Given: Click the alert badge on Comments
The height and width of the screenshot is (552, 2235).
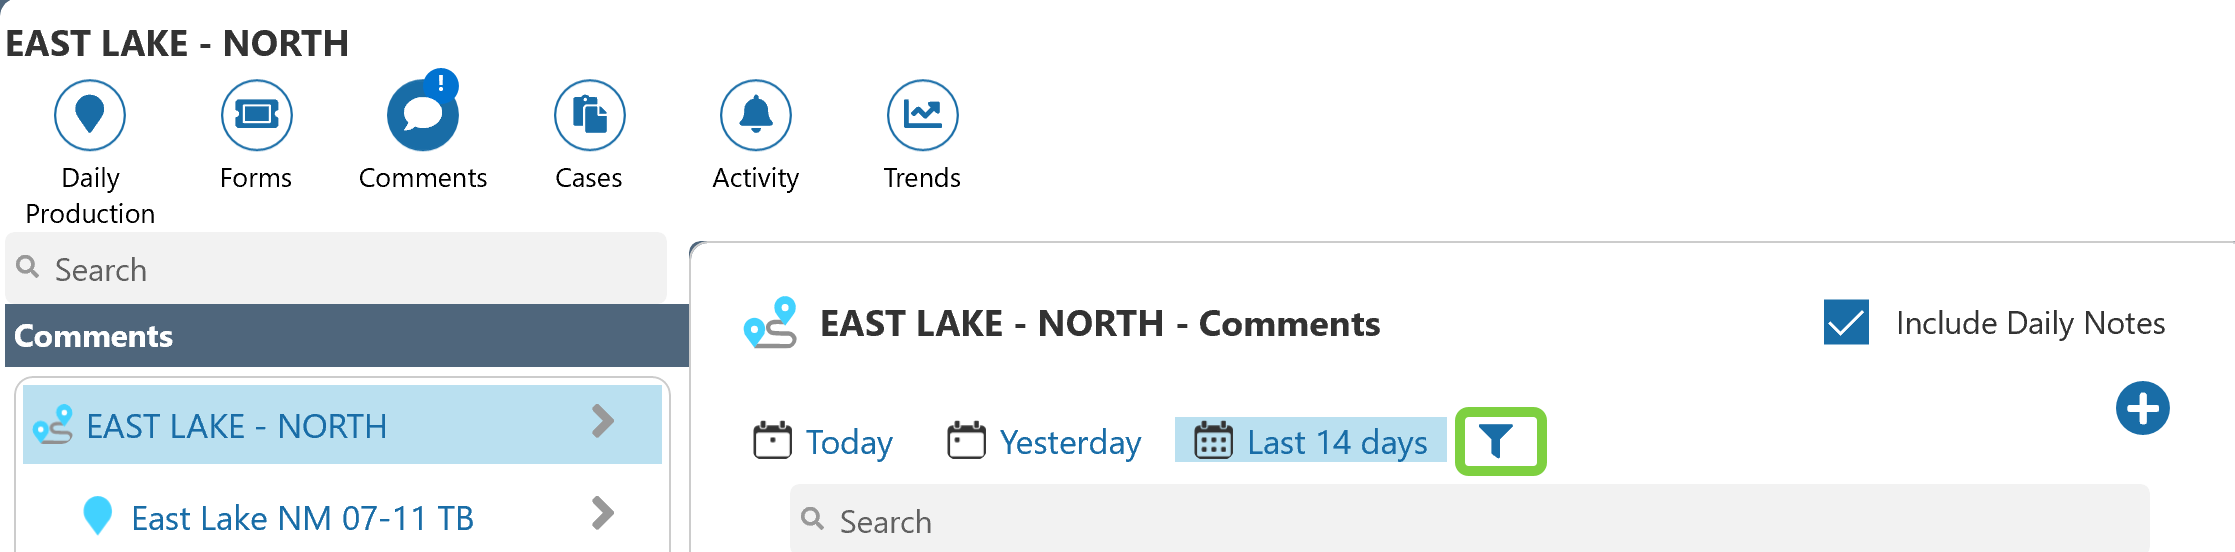Looking at the screenshot, I should [x=441, y=84].
